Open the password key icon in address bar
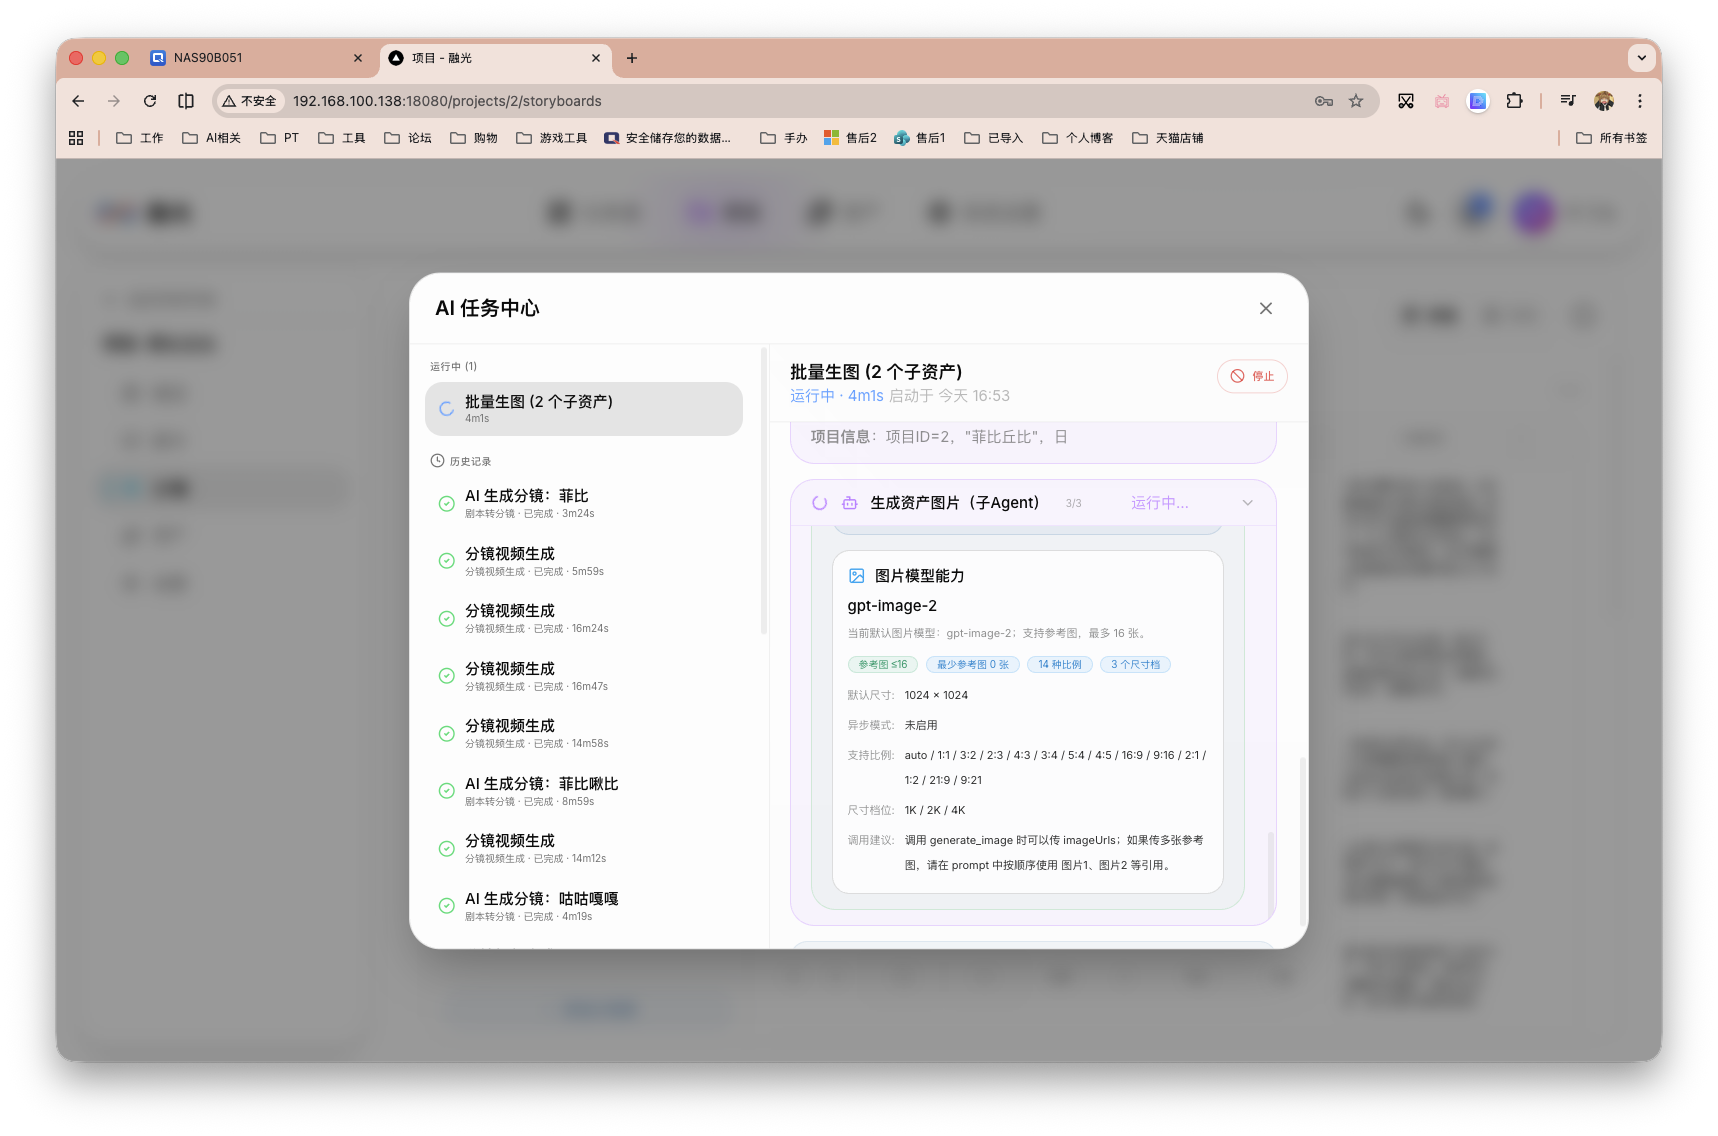Image resolution: width=1718 pixels, height=1136 pixels. 1324,101
